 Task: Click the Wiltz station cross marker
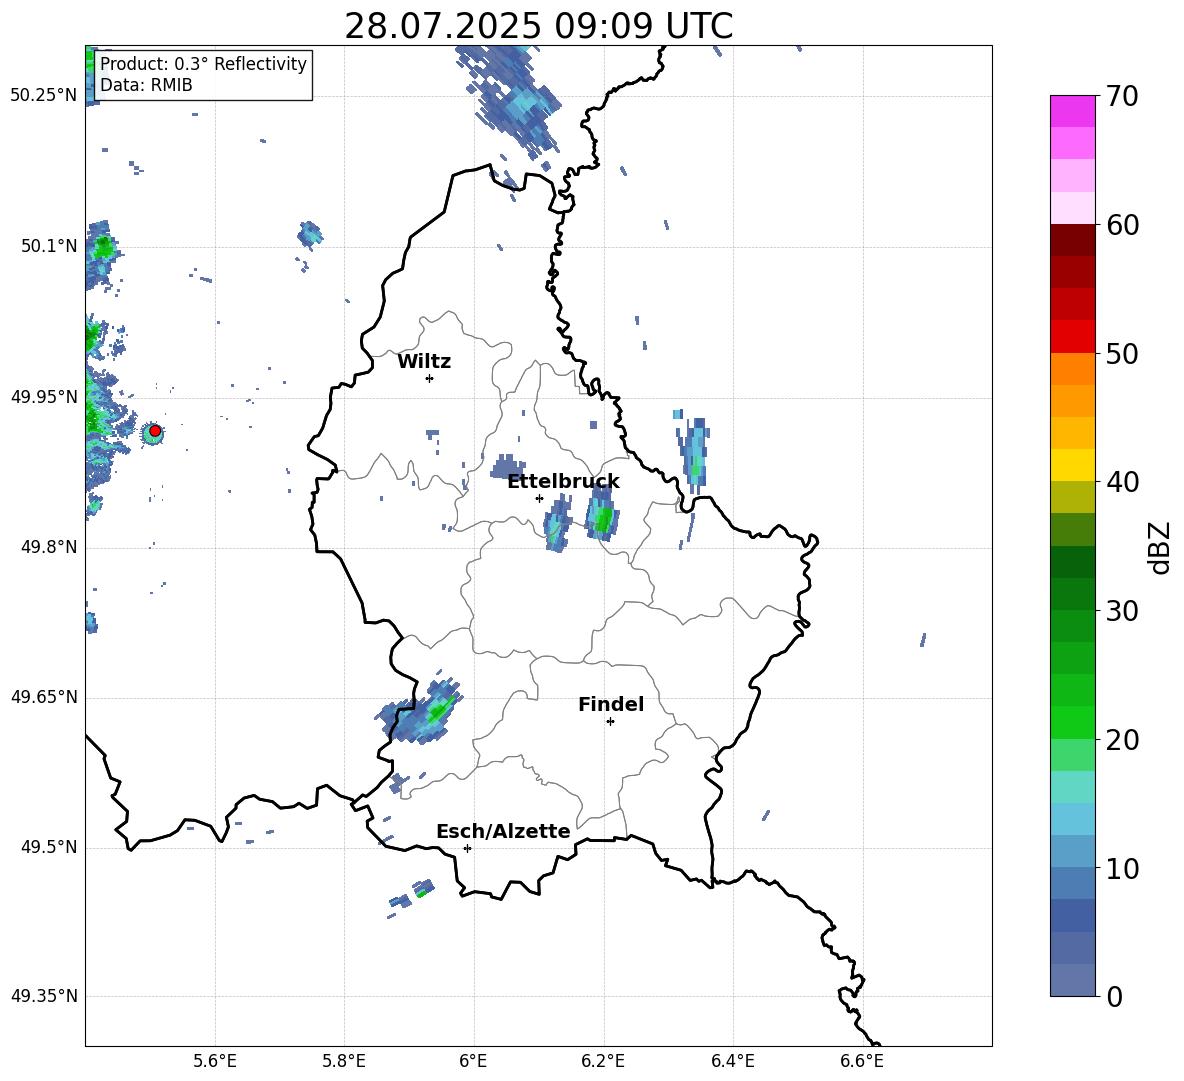coord(430,378)
